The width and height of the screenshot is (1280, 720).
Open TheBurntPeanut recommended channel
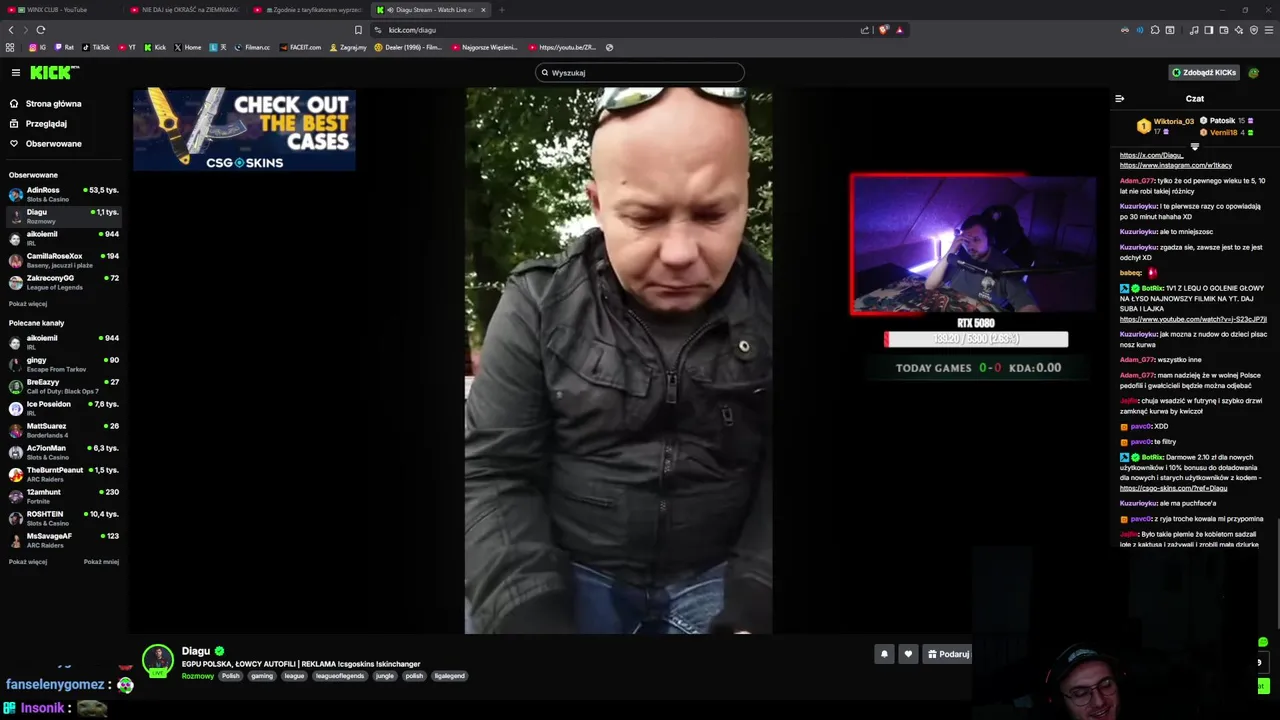point(63,473)
